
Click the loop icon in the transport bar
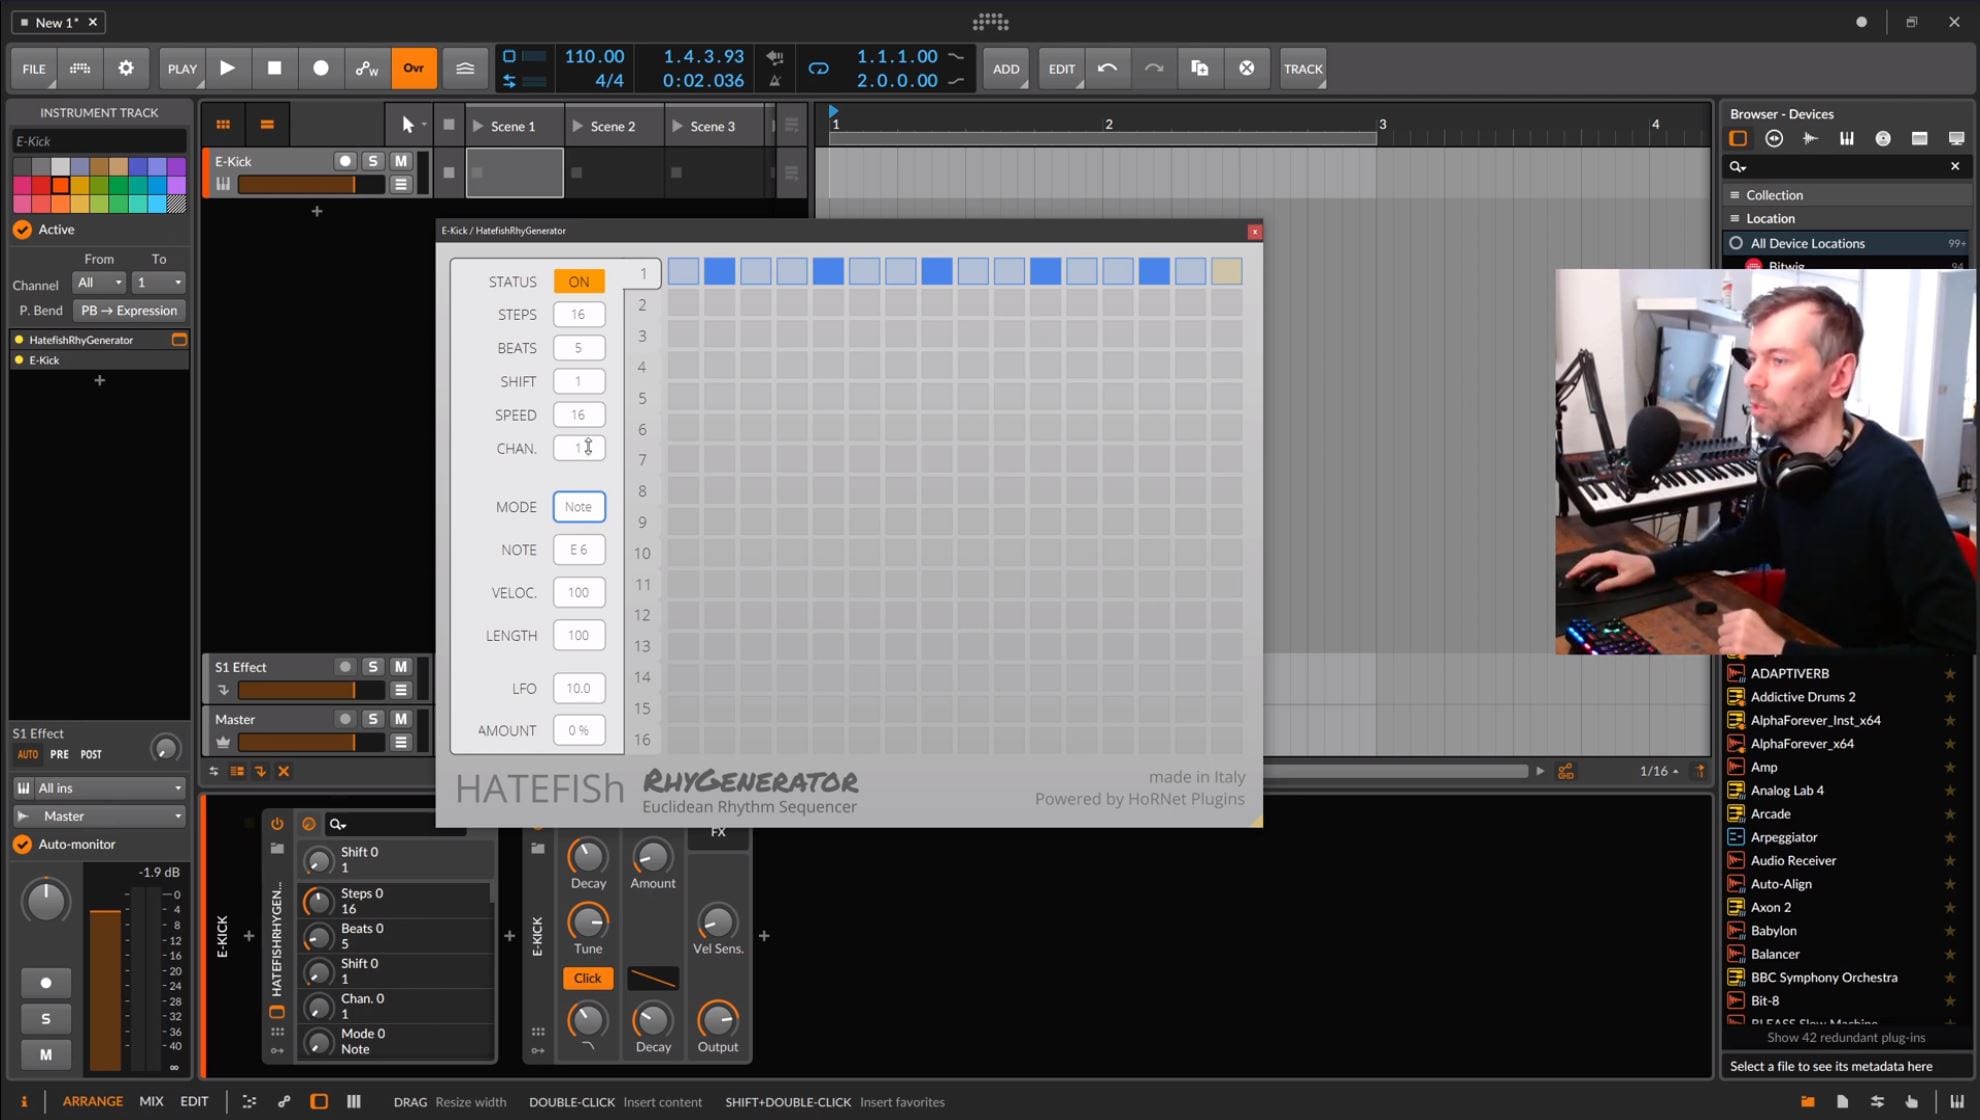point(818,68)
